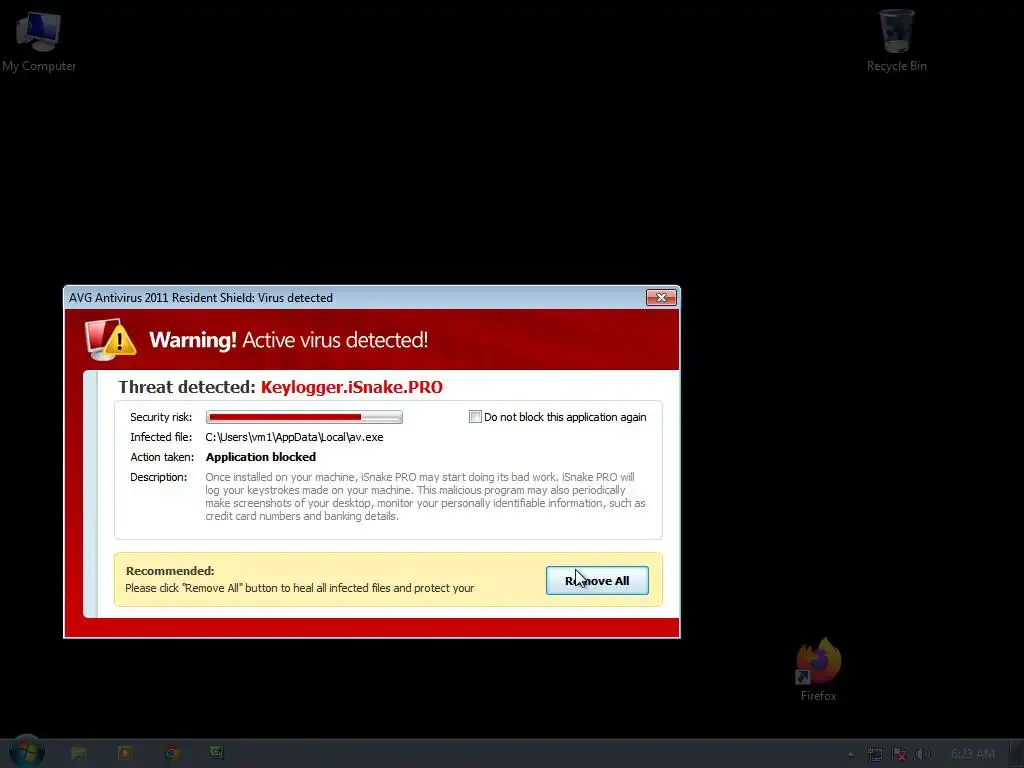
Task: Click the network tray icon
Action: click(x=874, y=754)
